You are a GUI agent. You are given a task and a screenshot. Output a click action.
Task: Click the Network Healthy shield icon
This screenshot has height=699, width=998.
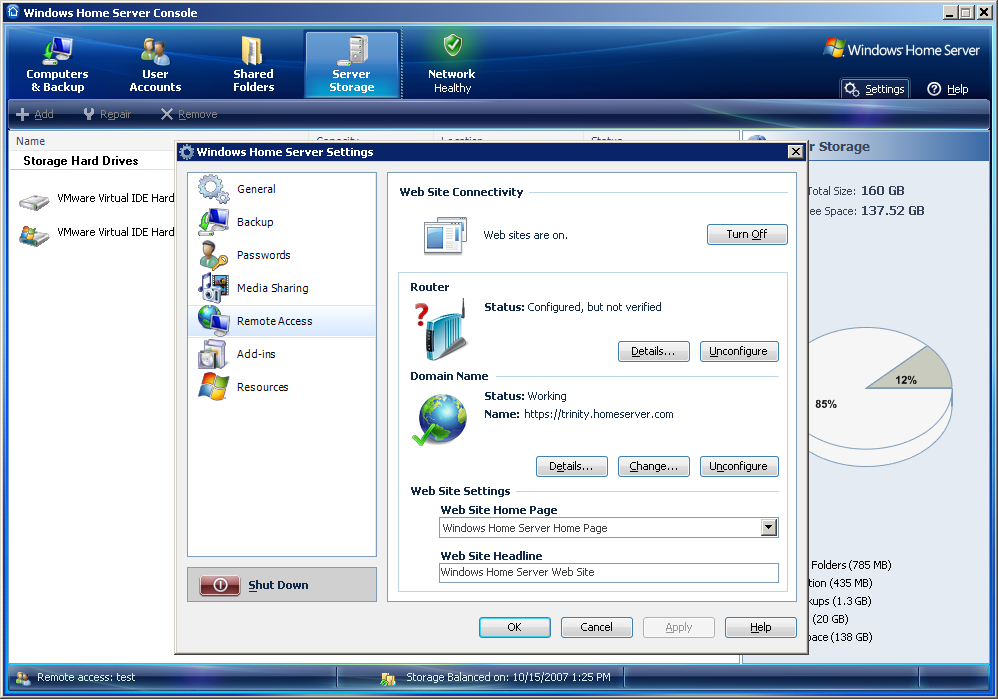tap(453, 45)
